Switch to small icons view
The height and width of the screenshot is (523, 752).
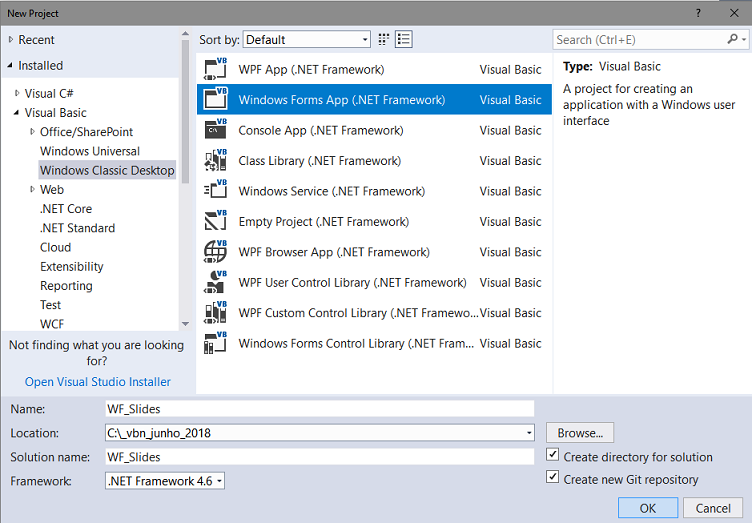point(383,39)
